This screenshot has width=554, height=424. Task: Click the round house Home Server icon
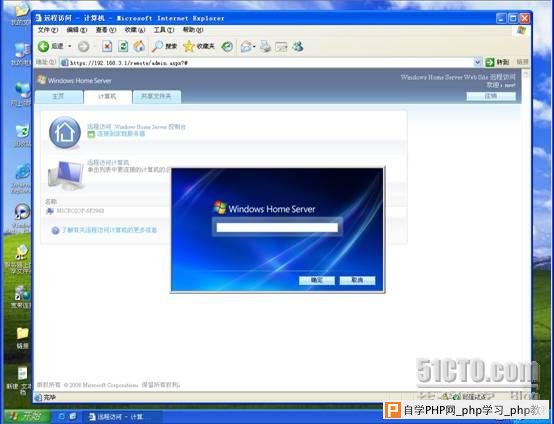65,132
